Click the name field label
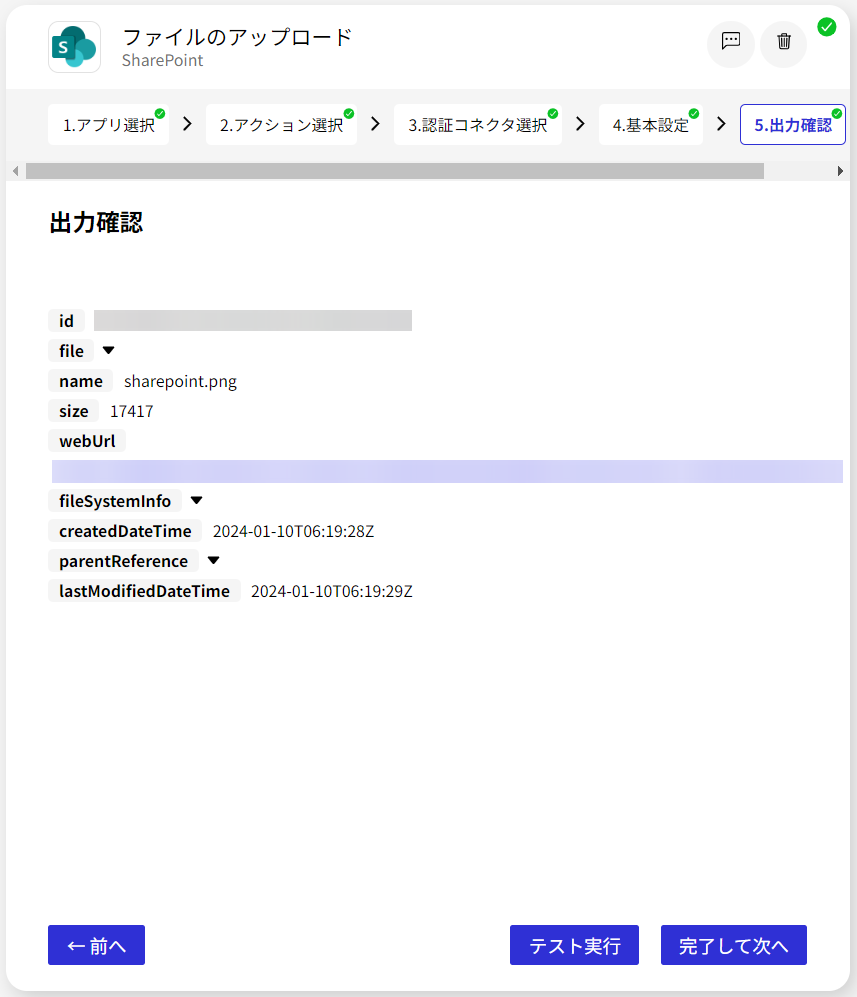This screenshot has width=857, height=997. click(81, 381)
